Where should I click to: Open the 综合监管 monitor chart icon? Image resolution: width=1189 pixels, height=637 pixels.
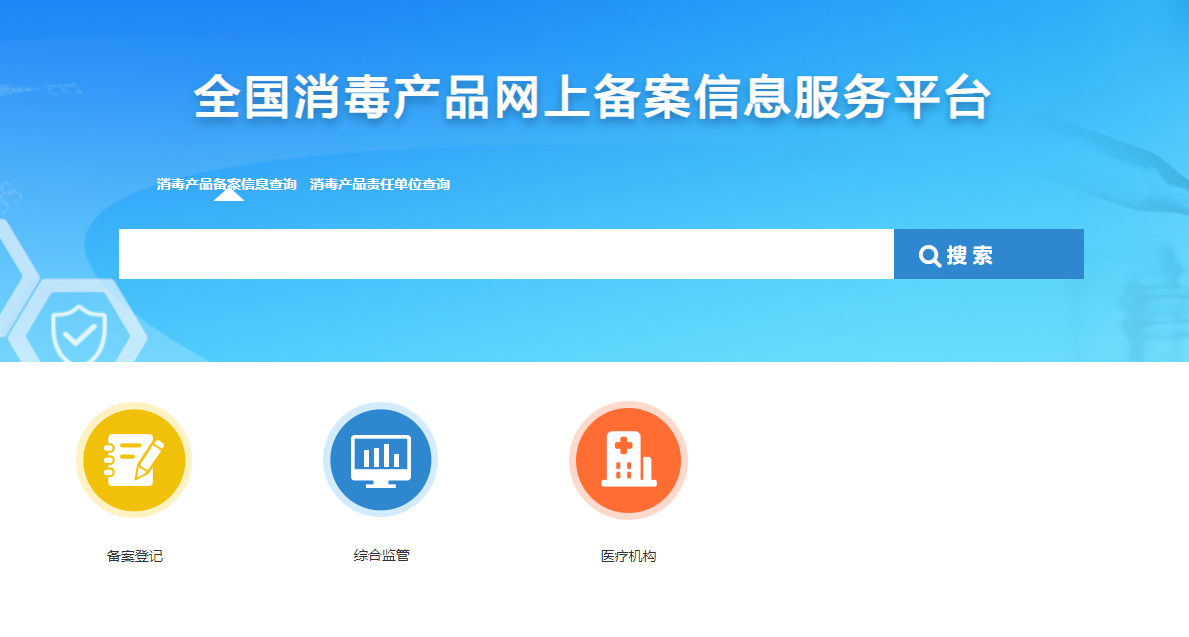click(381, 460)
